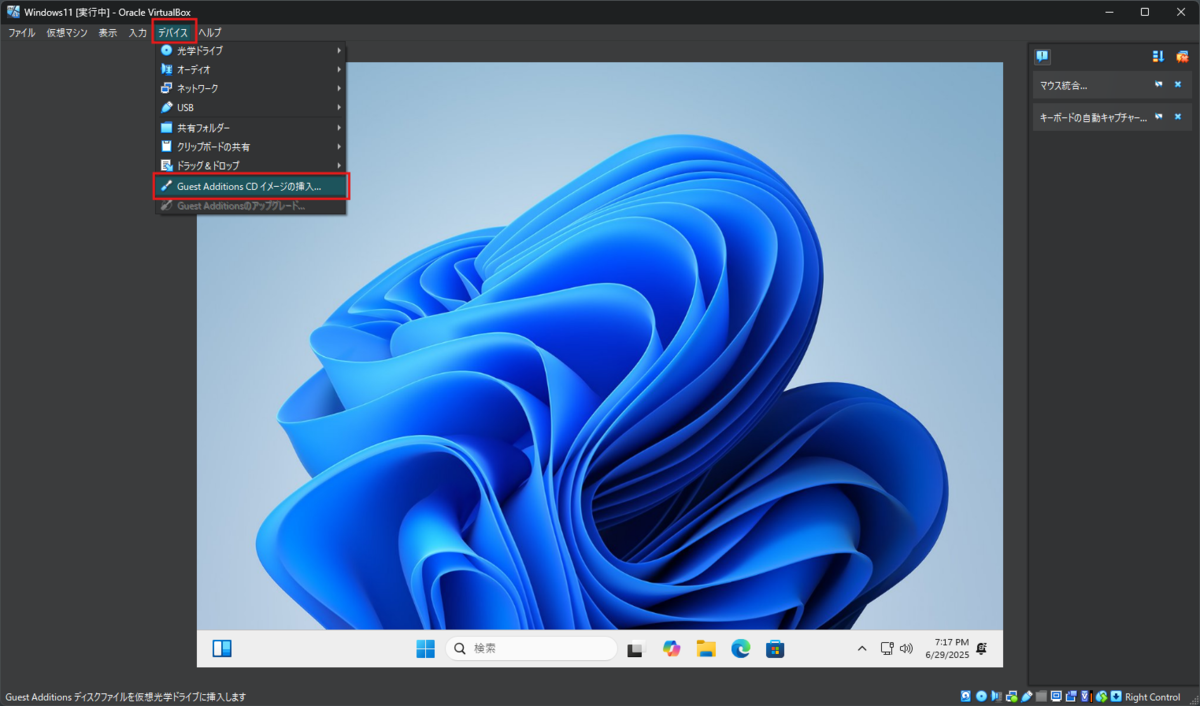This screenshot has width=1200, height=706.
Task: Click the guest tray volume icon
Action: 906,649
